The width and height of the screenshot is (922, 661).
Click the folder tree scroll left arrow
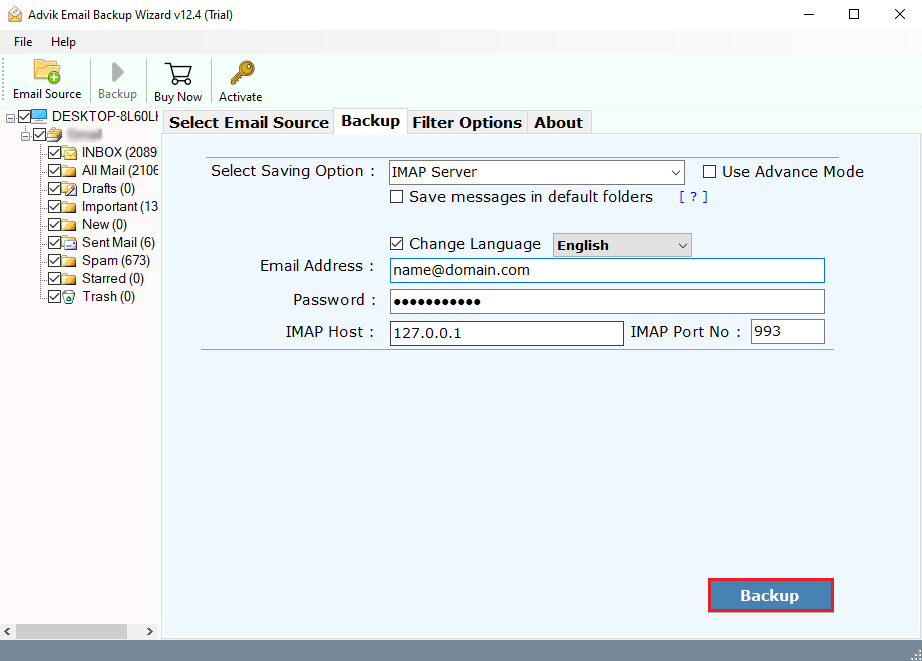pos(7,632)
